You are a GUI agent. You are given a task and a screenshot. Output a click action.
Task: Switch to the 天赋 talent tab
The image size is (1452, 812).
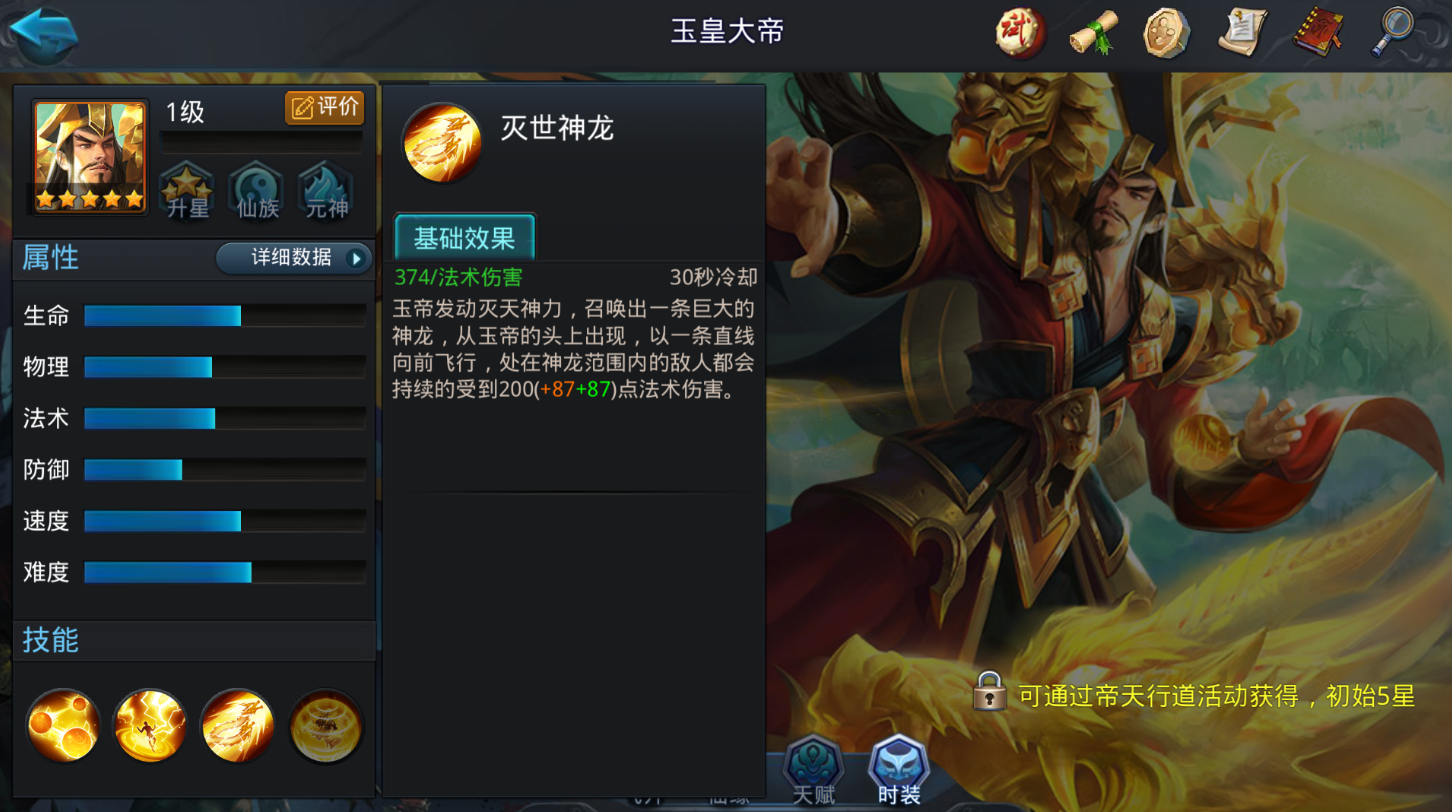tap(814, 772)
